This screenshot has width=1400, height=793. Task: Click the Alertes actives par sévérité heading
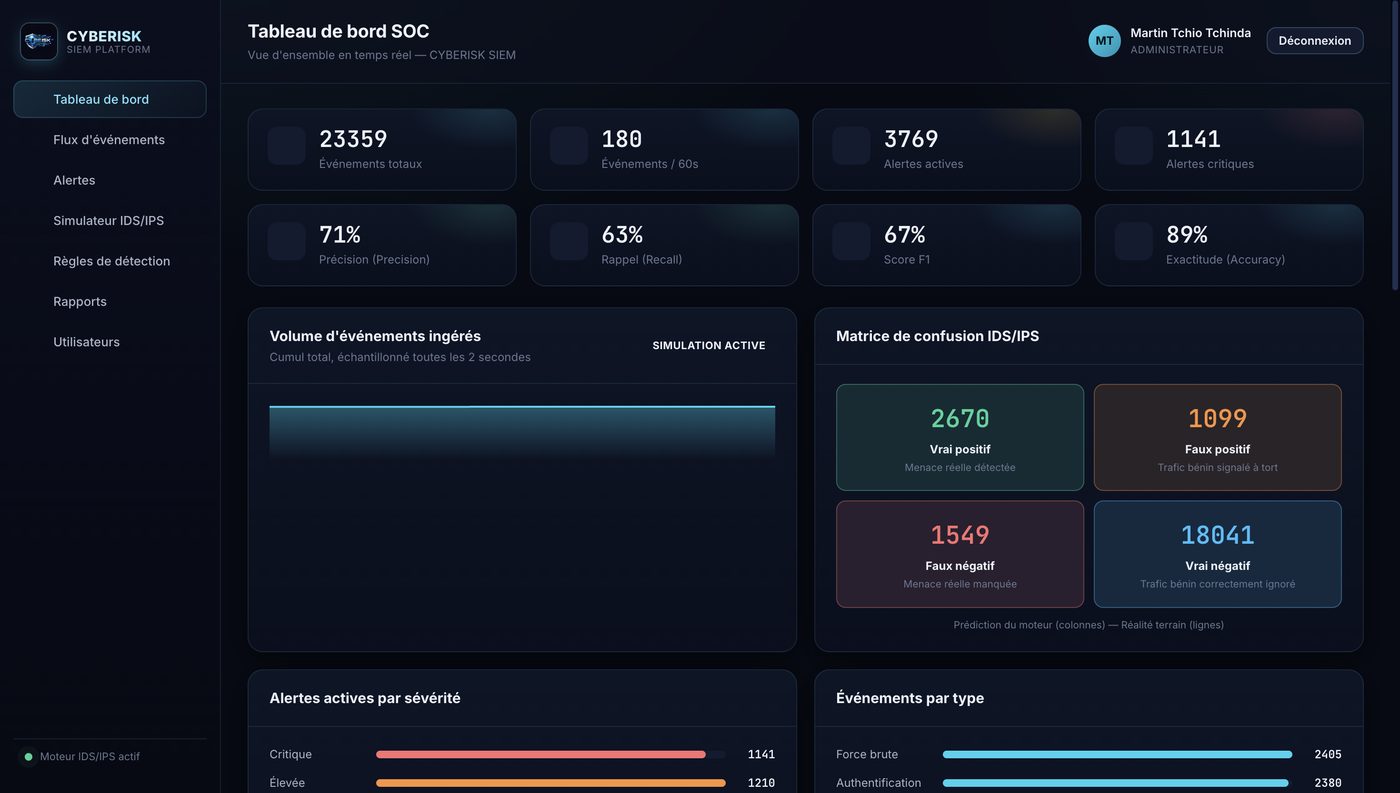365,698
